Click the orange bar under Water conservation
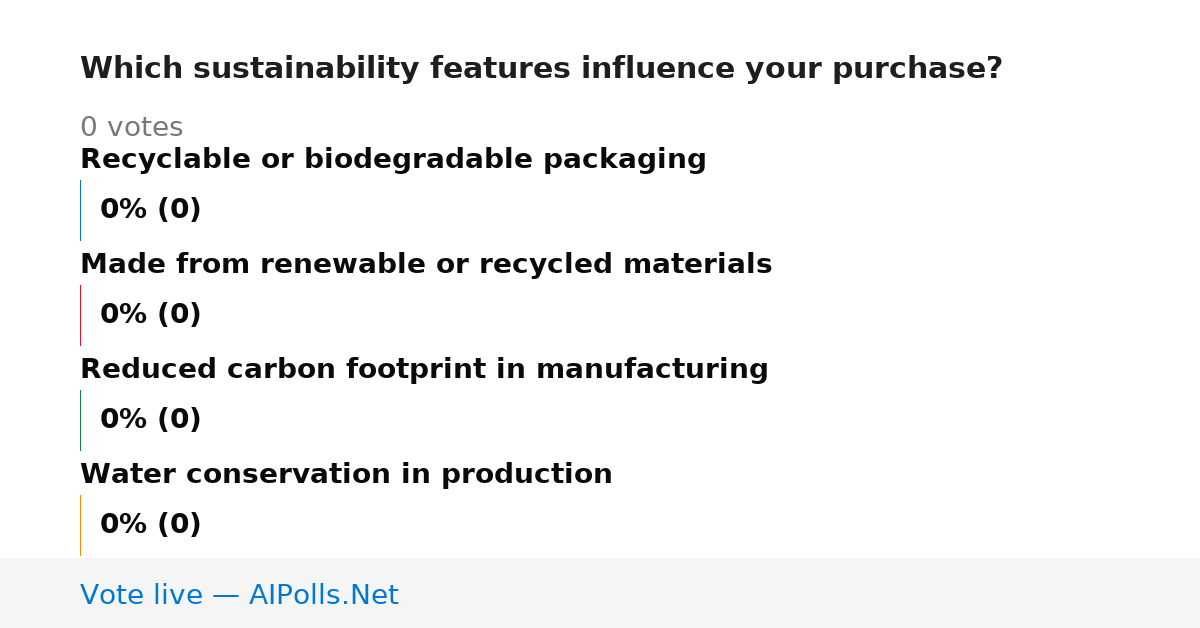 (81, 525)
